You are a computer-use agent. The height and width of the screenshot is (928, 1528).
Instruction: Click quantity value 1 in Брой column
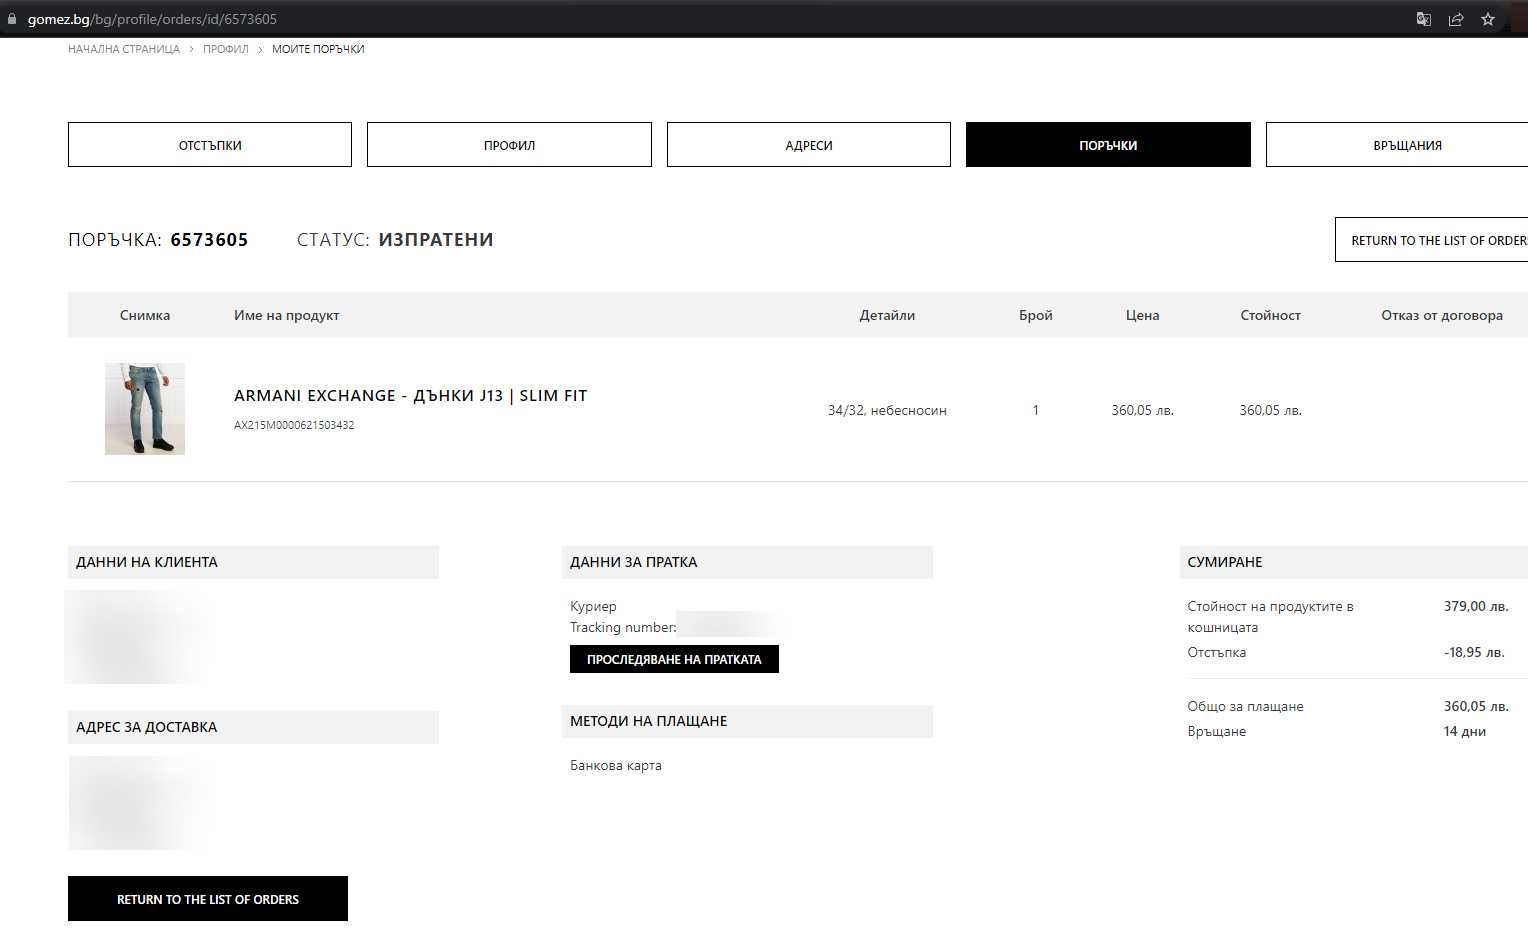1036,410
